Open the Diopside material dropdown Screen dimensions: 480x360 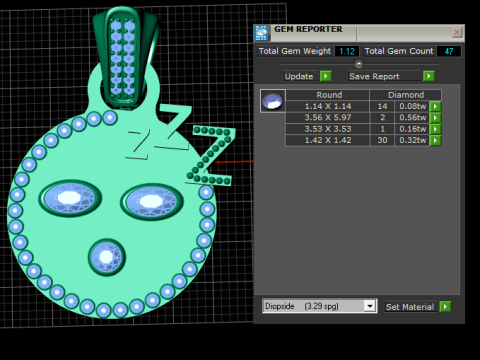(x=370, y=306)
